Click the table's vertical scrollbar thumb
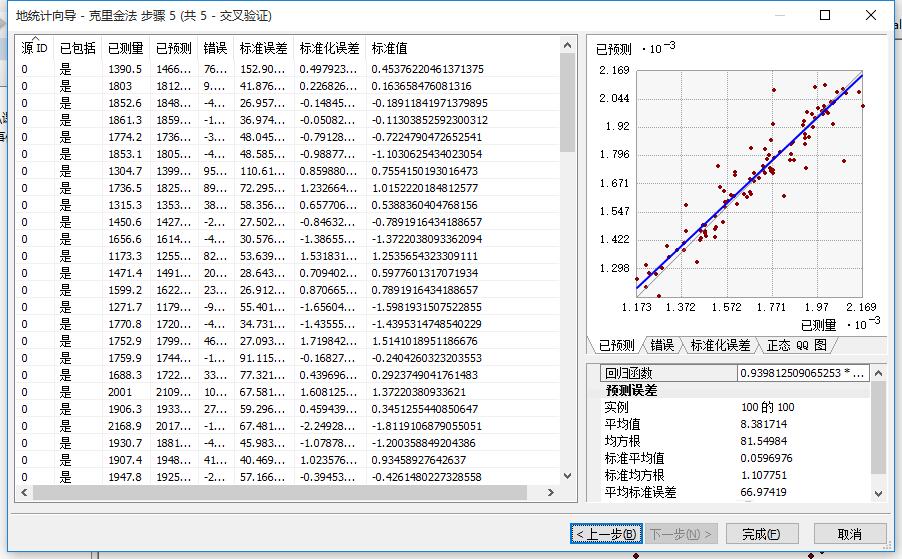Image resolution: width=902 pixels, height=559 pixels. (x=567, y=102)
